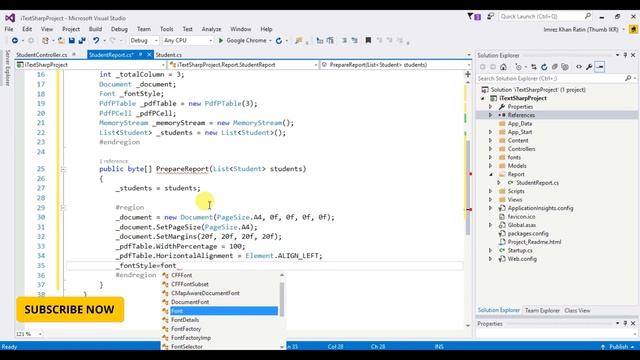
Task: Open the Server Explorer side tab
Action: pyautogui.click(x=7, y=68)
